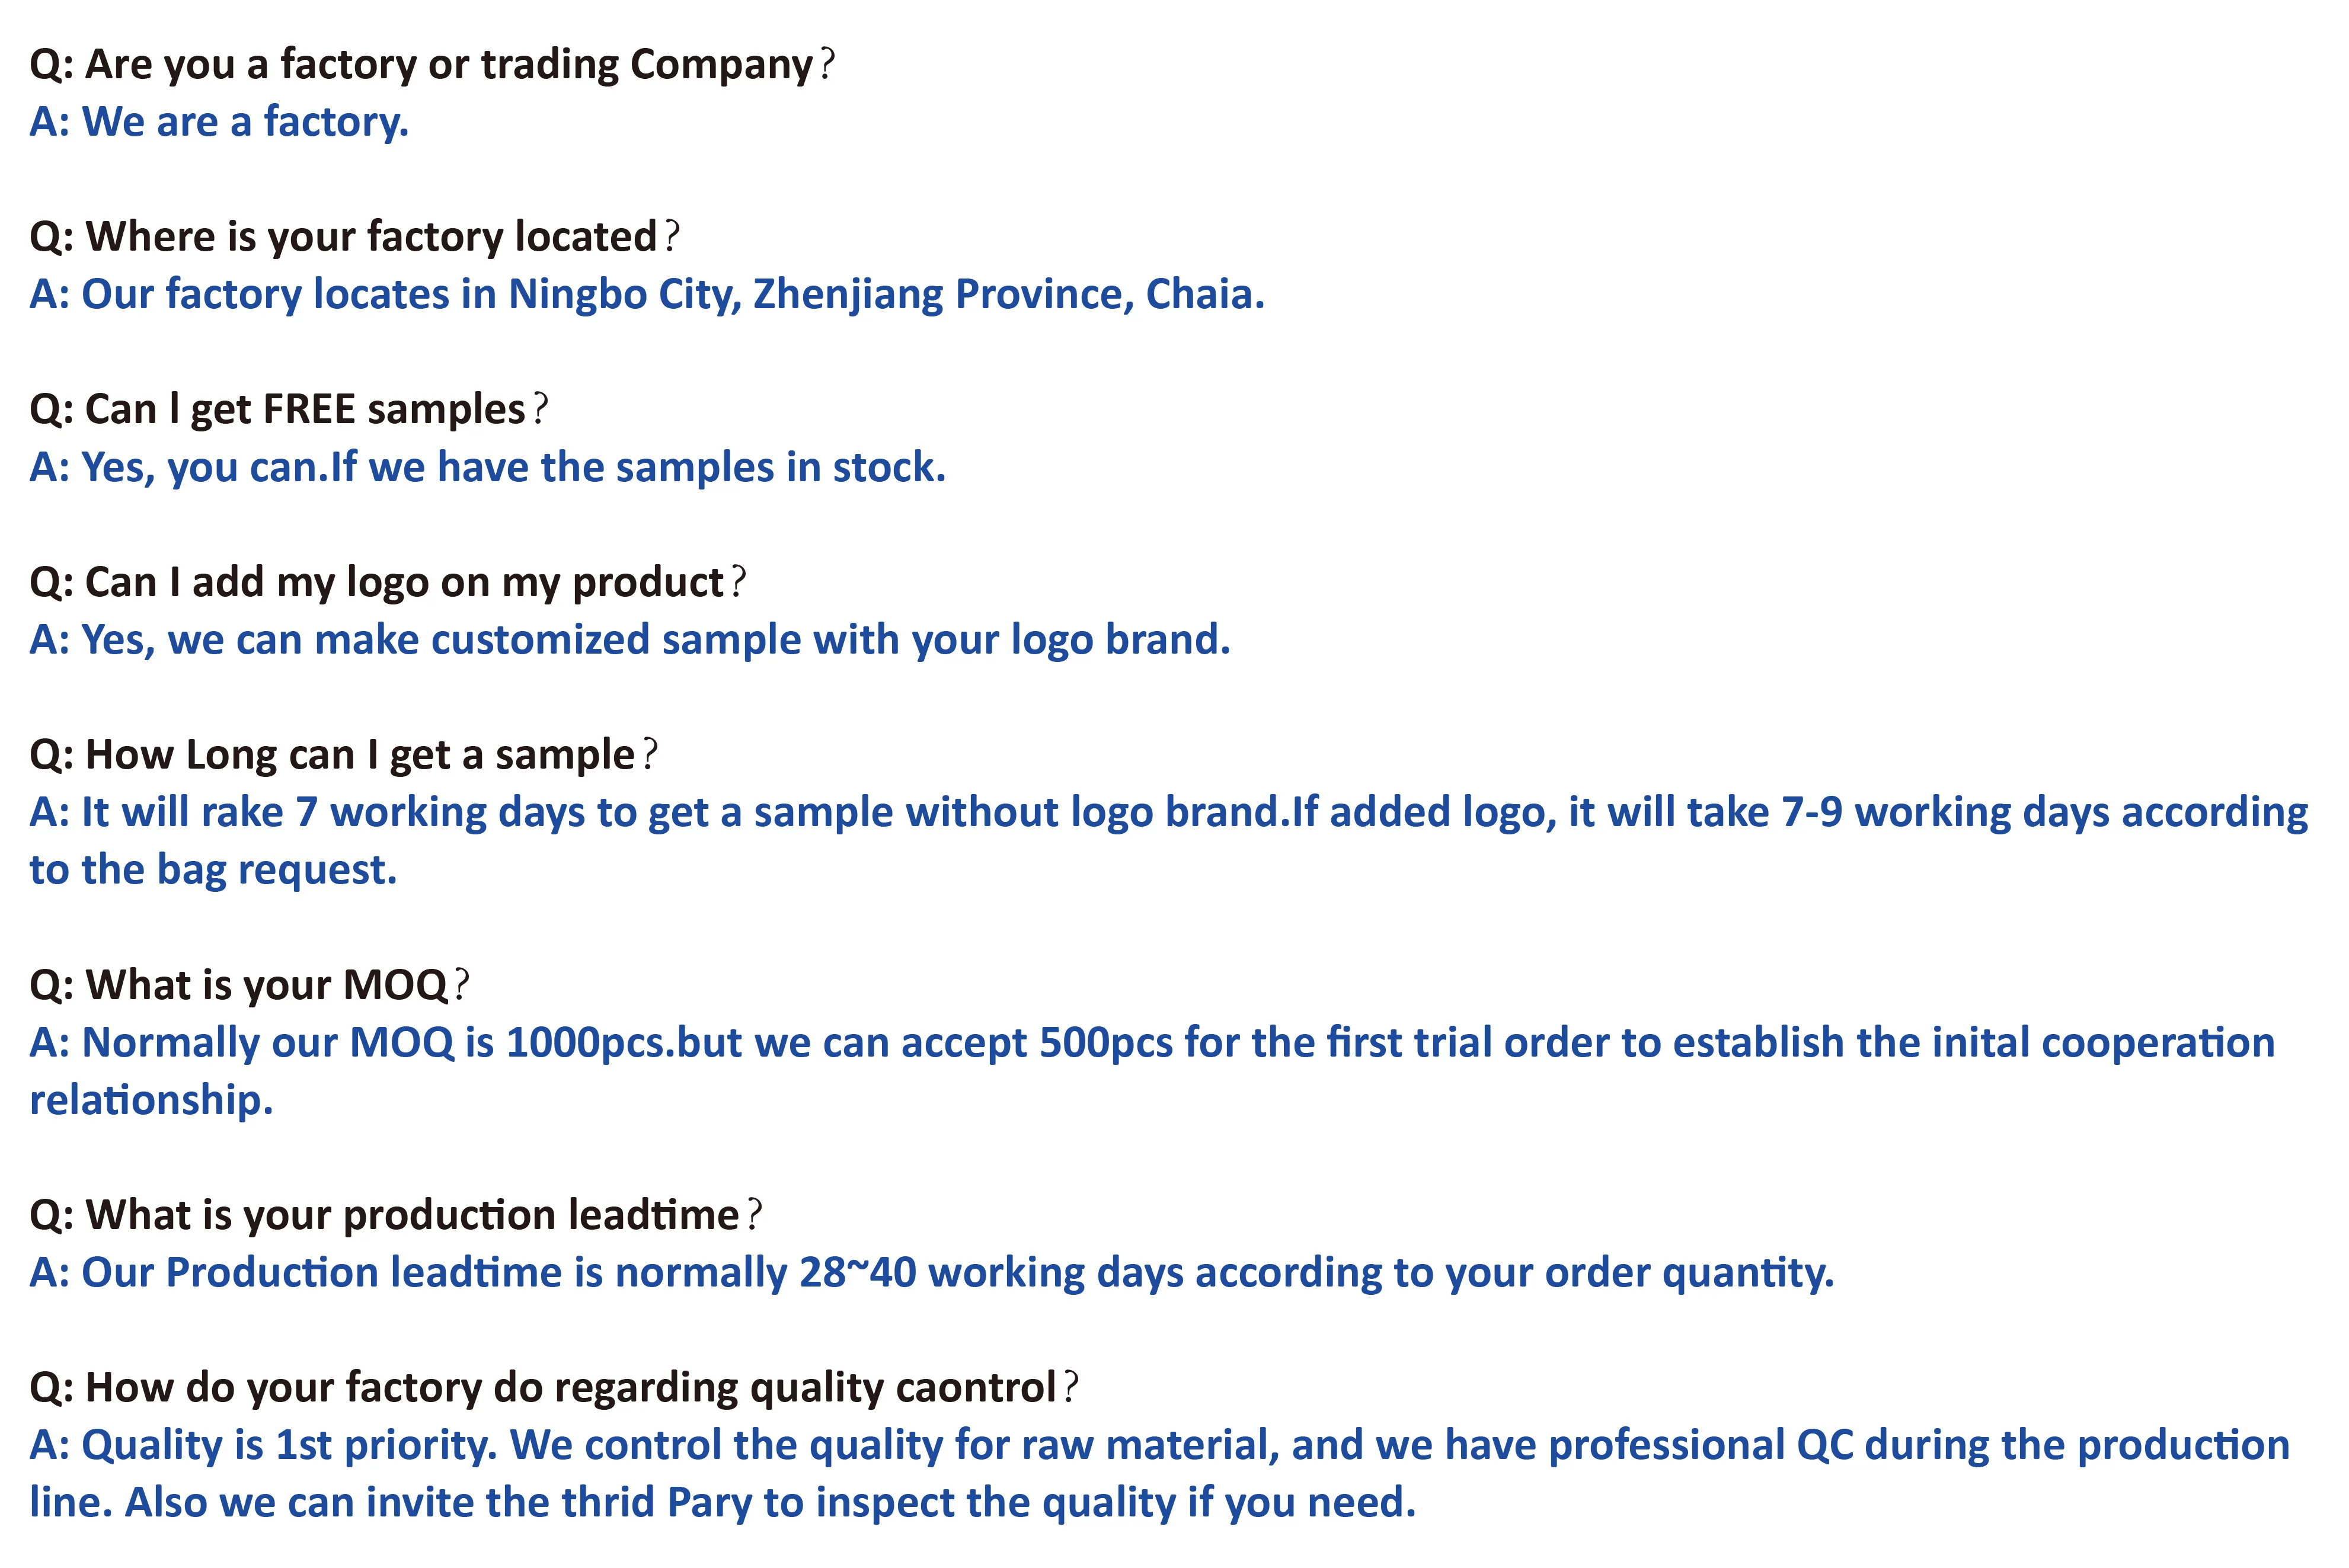Click the Ningbo City location answer
2349x1568 pixels.
tap(647, 295)
